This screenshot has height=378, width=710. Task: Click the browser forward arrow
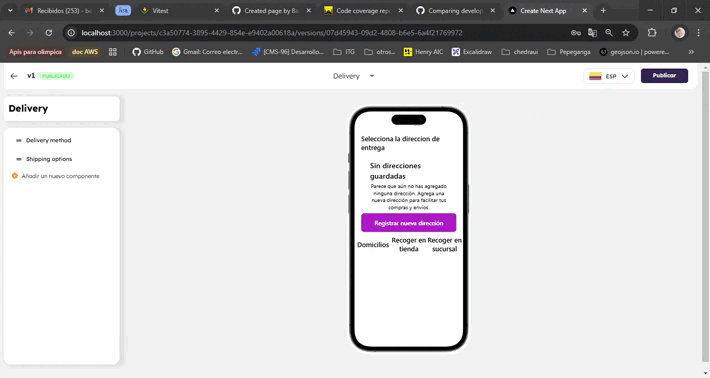coord(30,33)
